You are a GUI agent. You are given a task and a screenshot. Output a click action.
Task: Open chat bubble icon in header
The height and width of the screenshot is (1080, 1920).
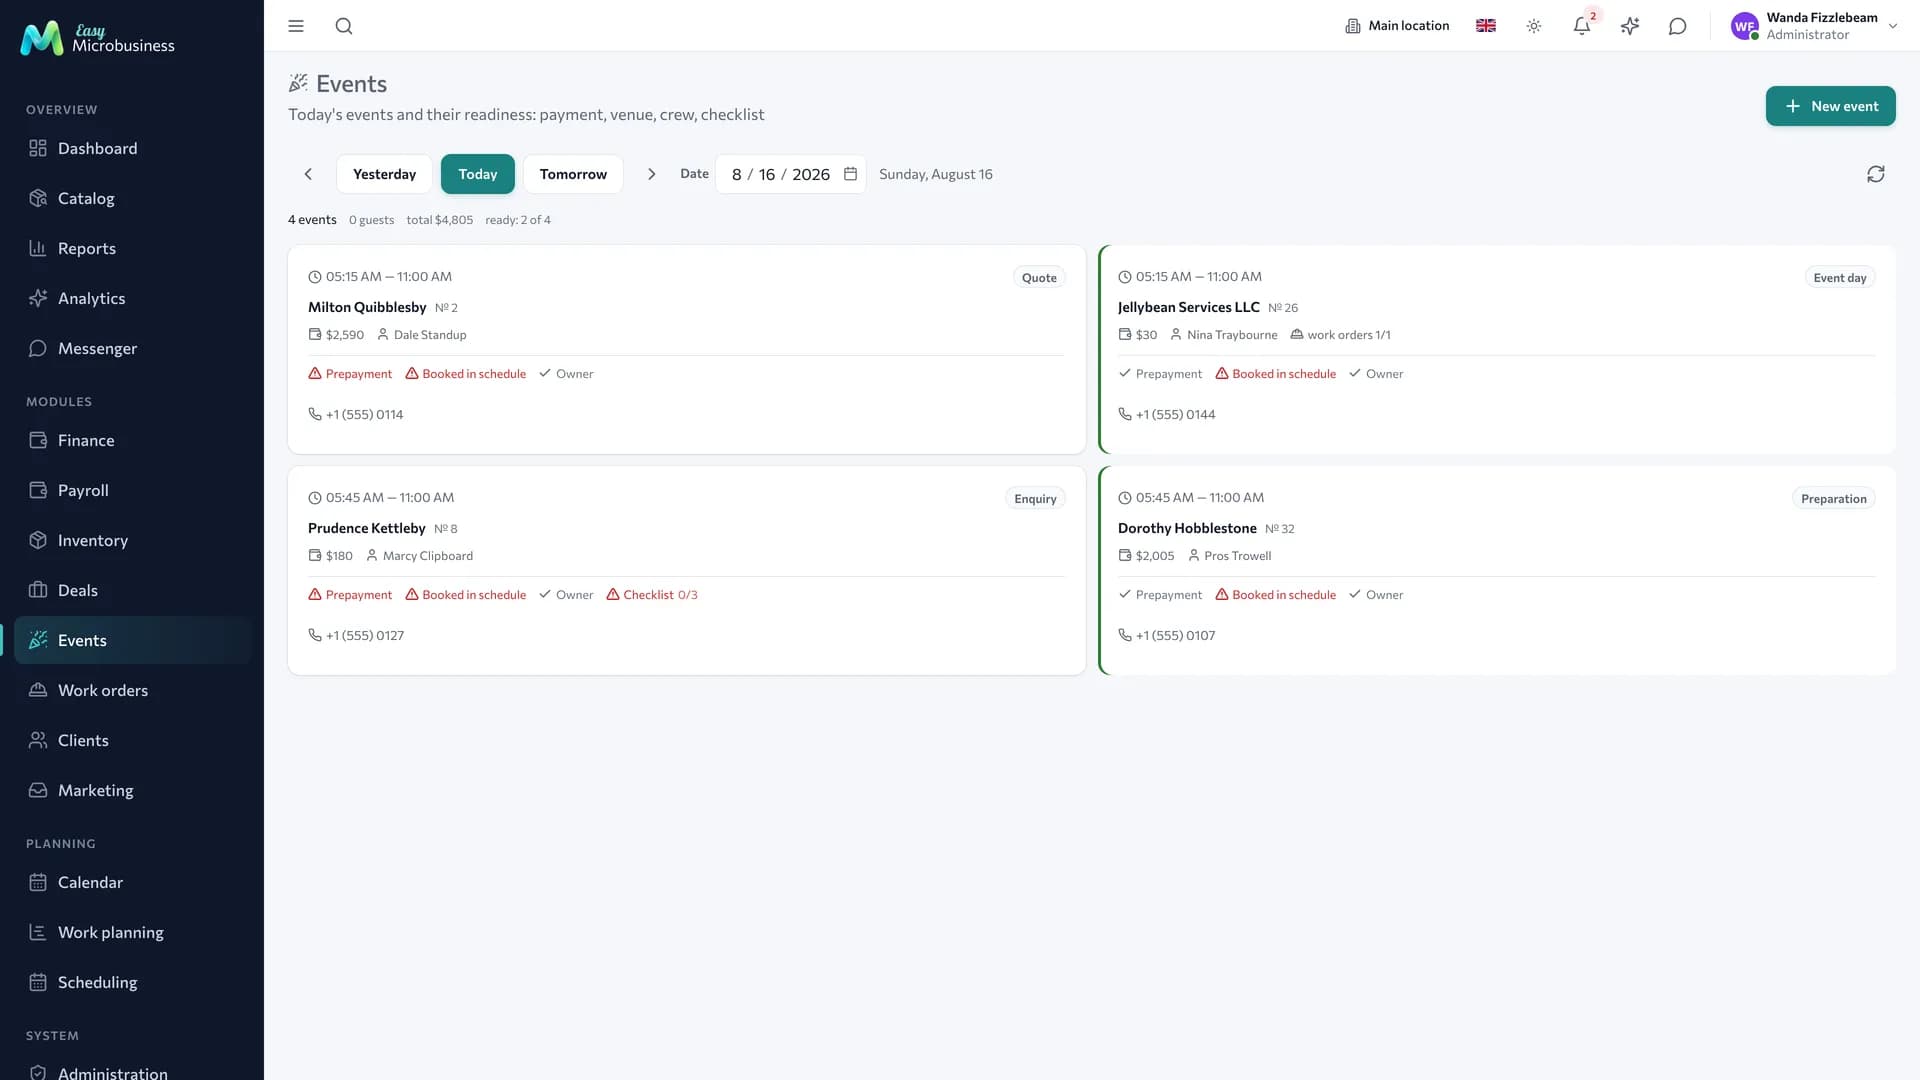tap(1678, 26)
